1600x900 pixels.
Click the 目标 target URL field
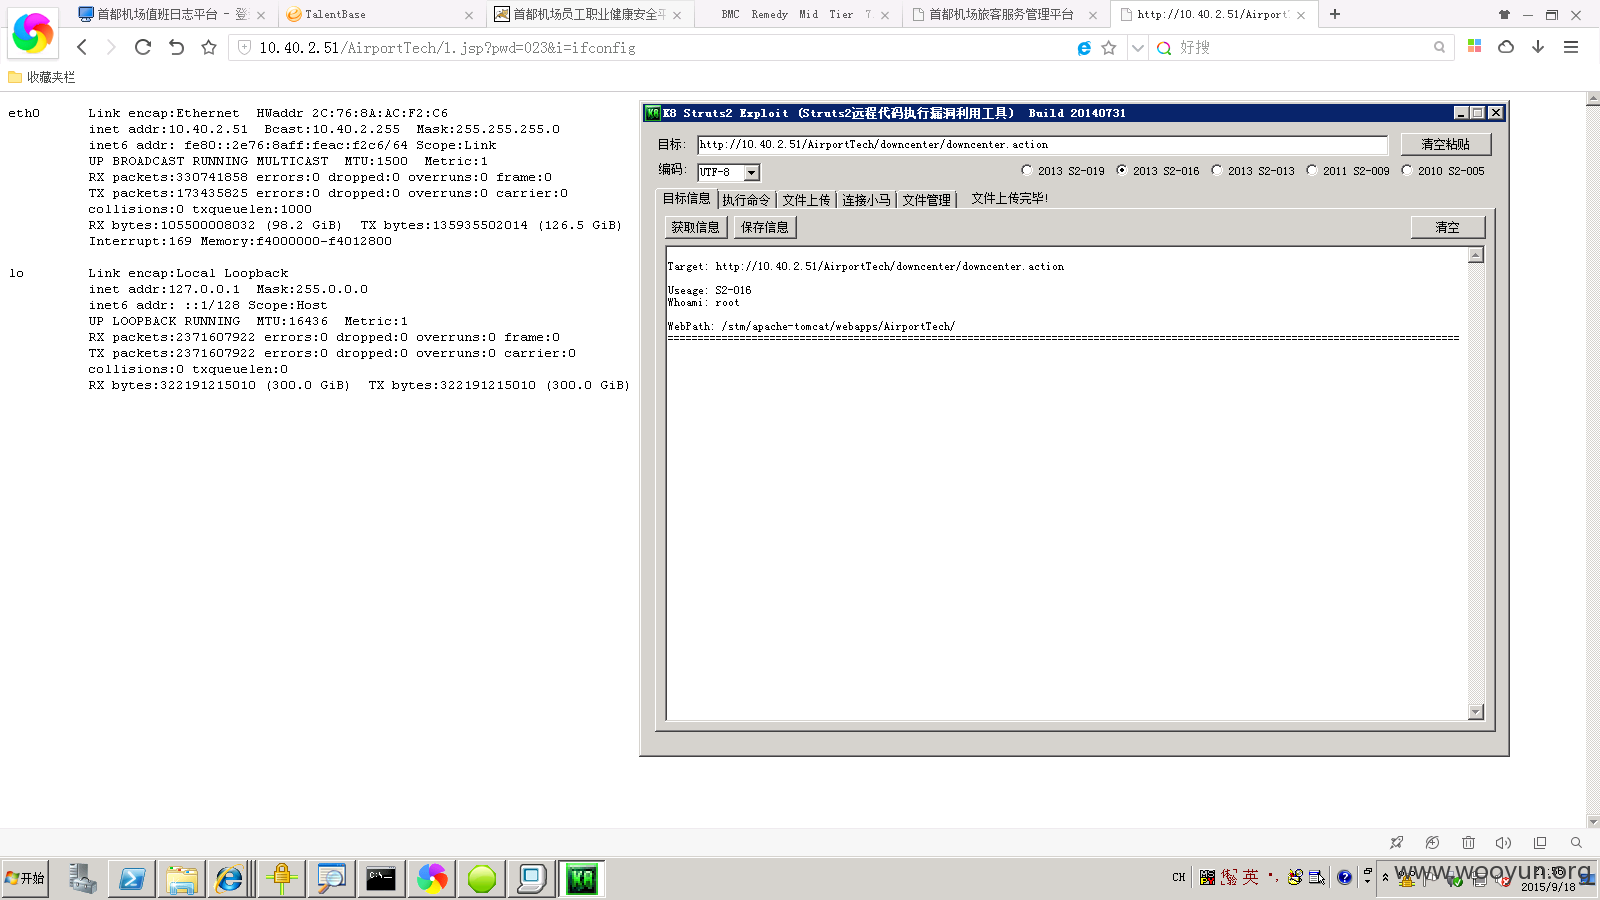point(1042,145)
